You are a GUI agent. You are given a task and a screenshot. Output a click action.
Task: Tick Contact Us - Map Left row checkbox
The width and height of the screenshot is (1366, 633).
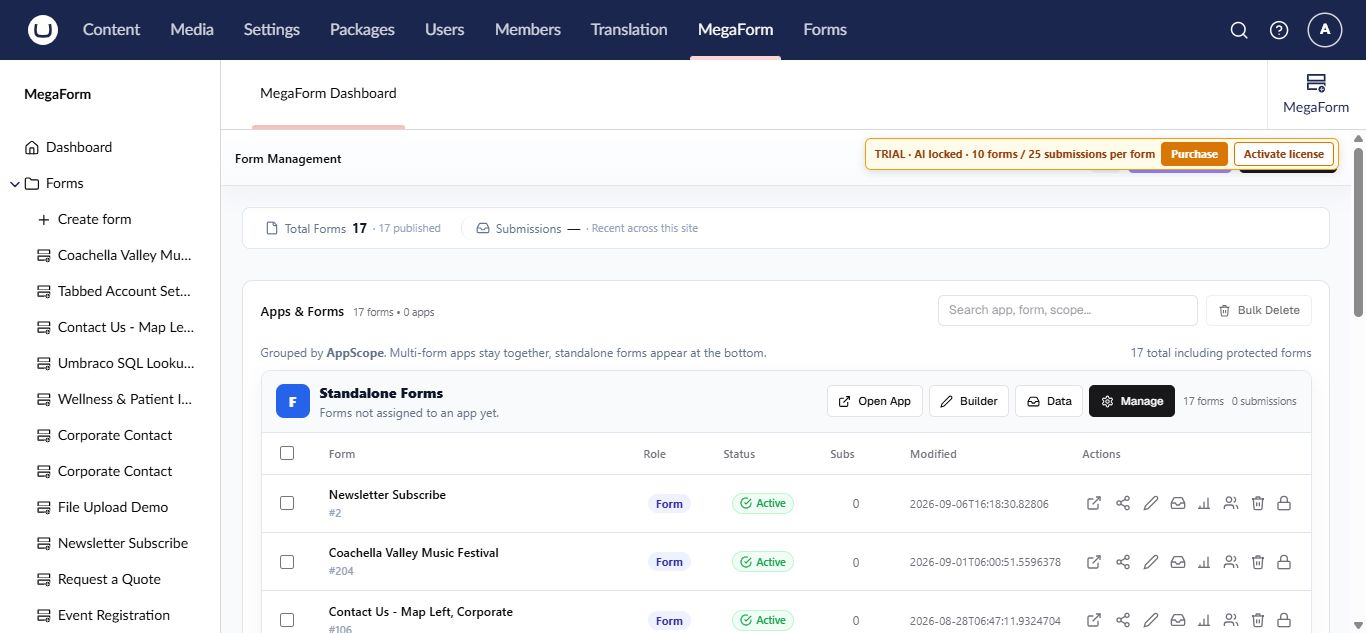pyautogui.click(x=287, y=620)
